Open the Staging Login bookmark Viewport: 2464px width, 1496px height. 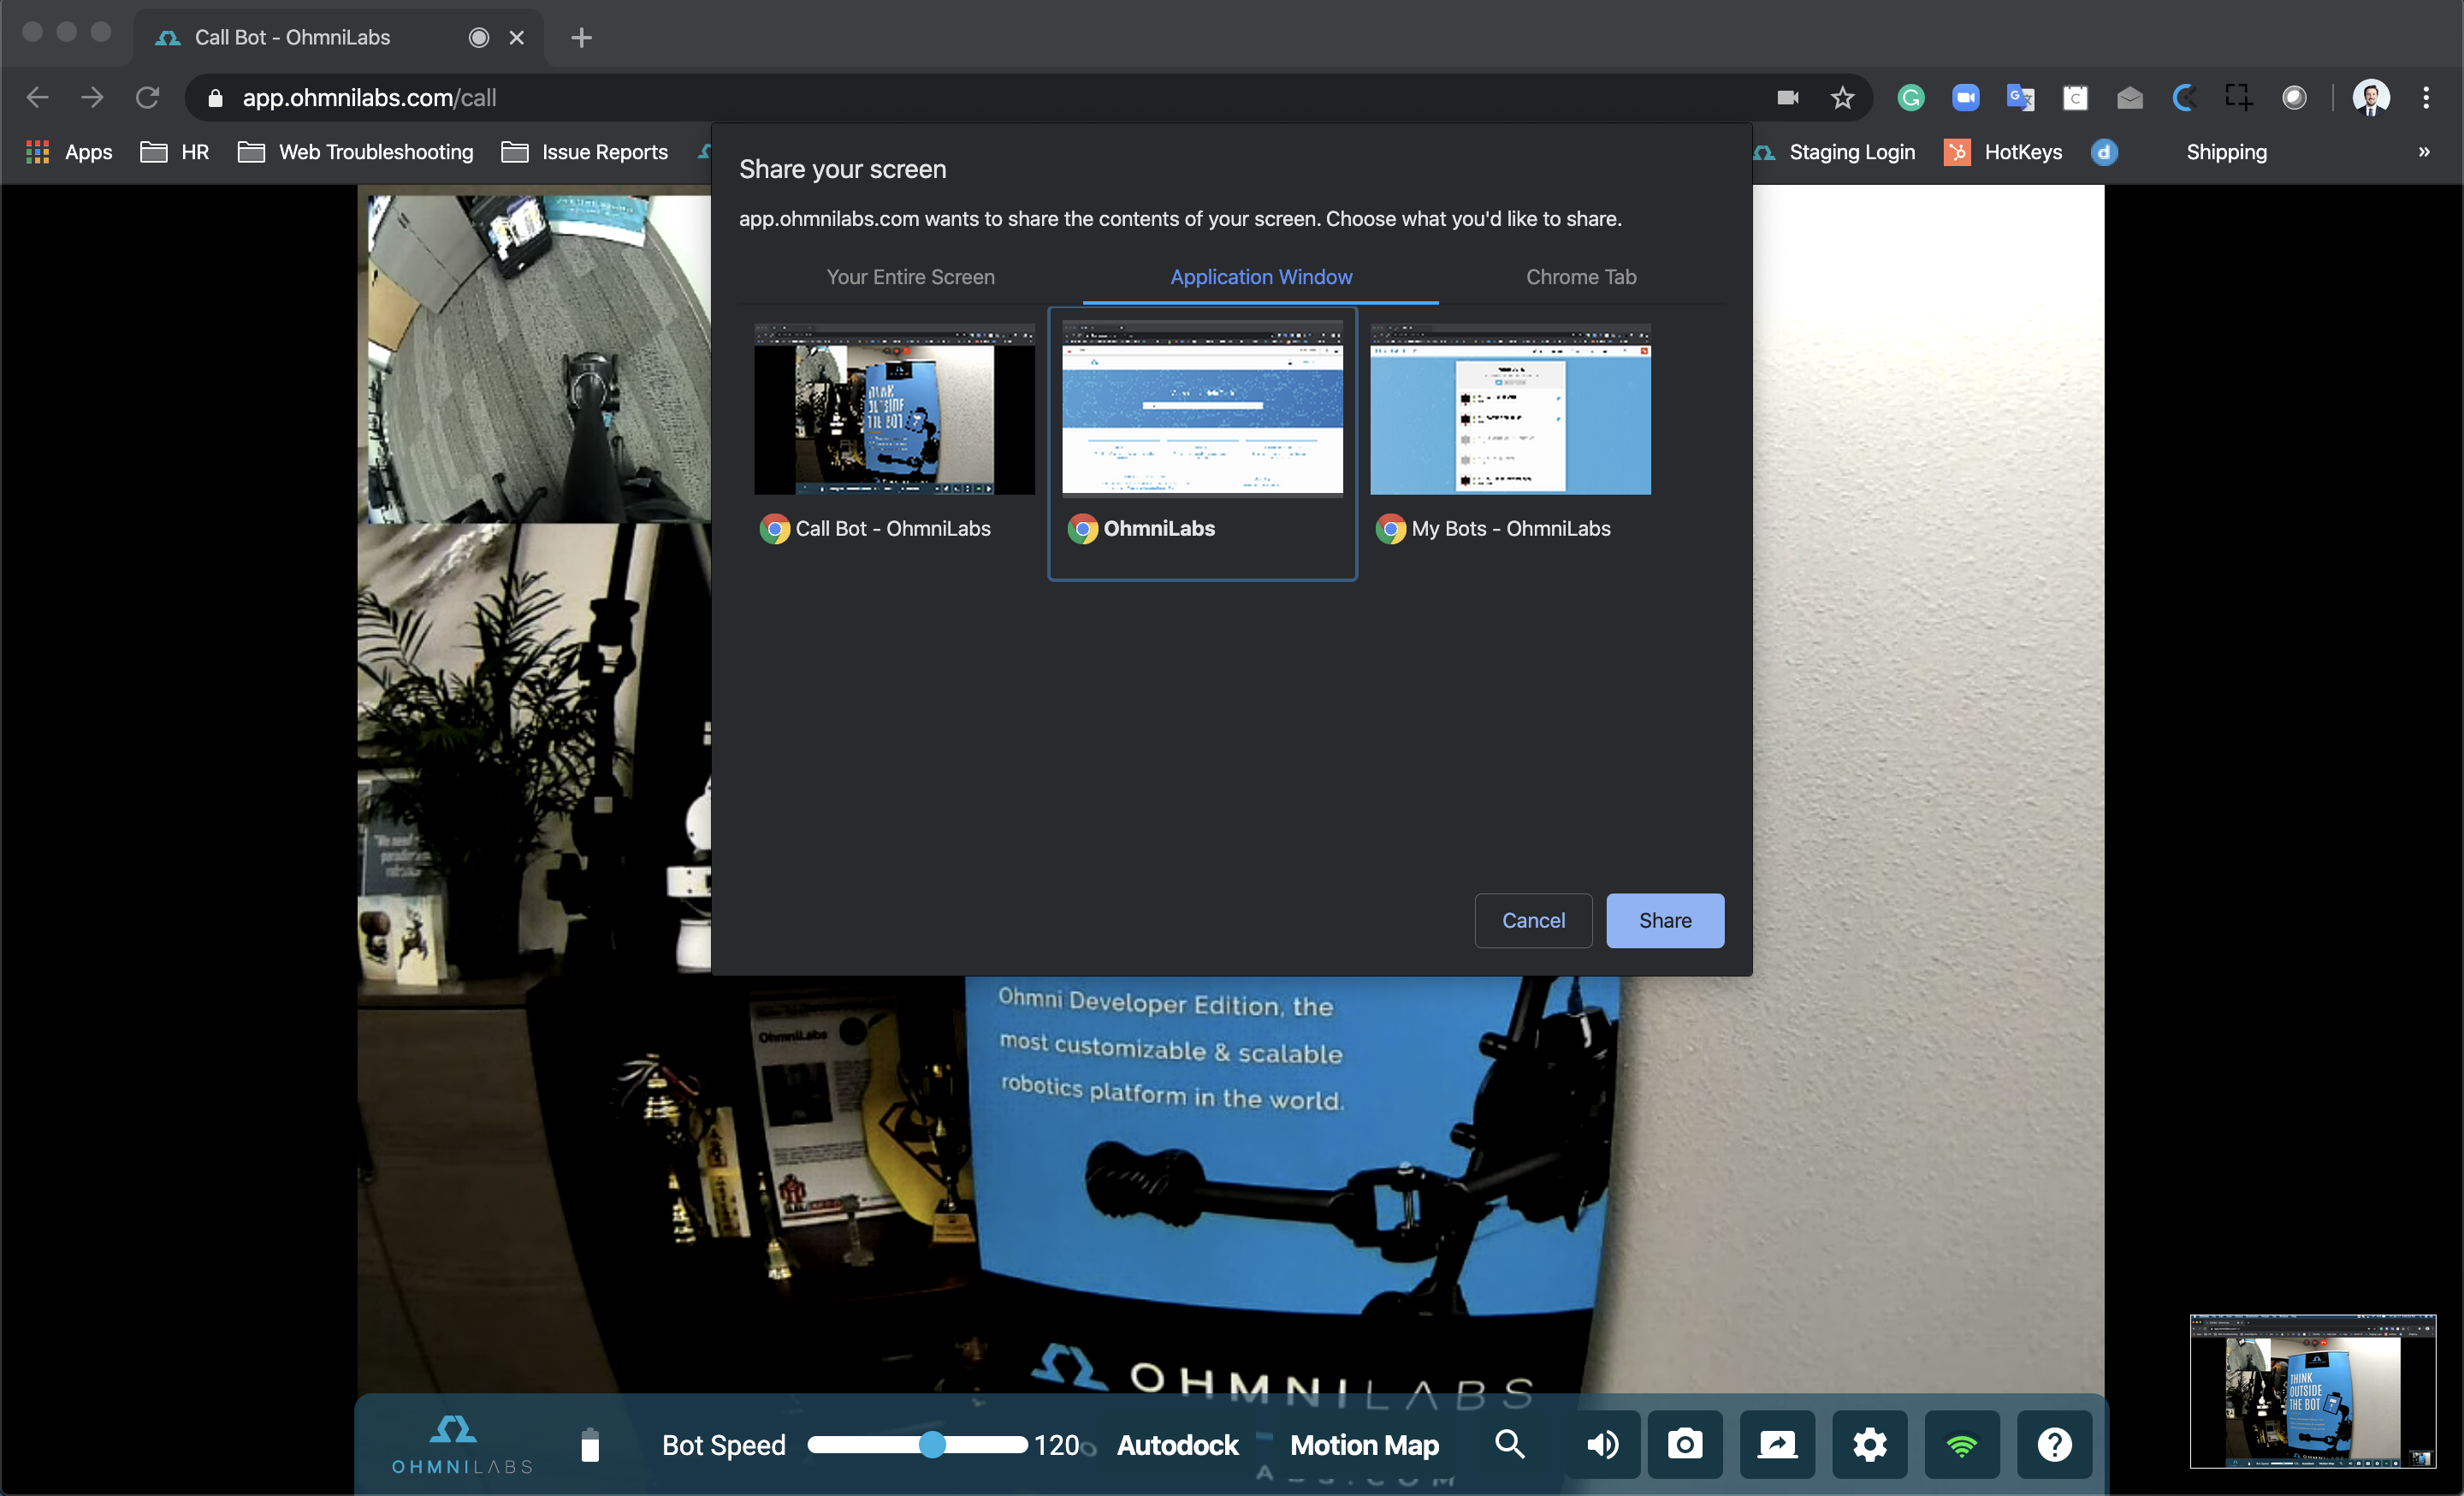pyautogui.click(x=1835, y=152)
